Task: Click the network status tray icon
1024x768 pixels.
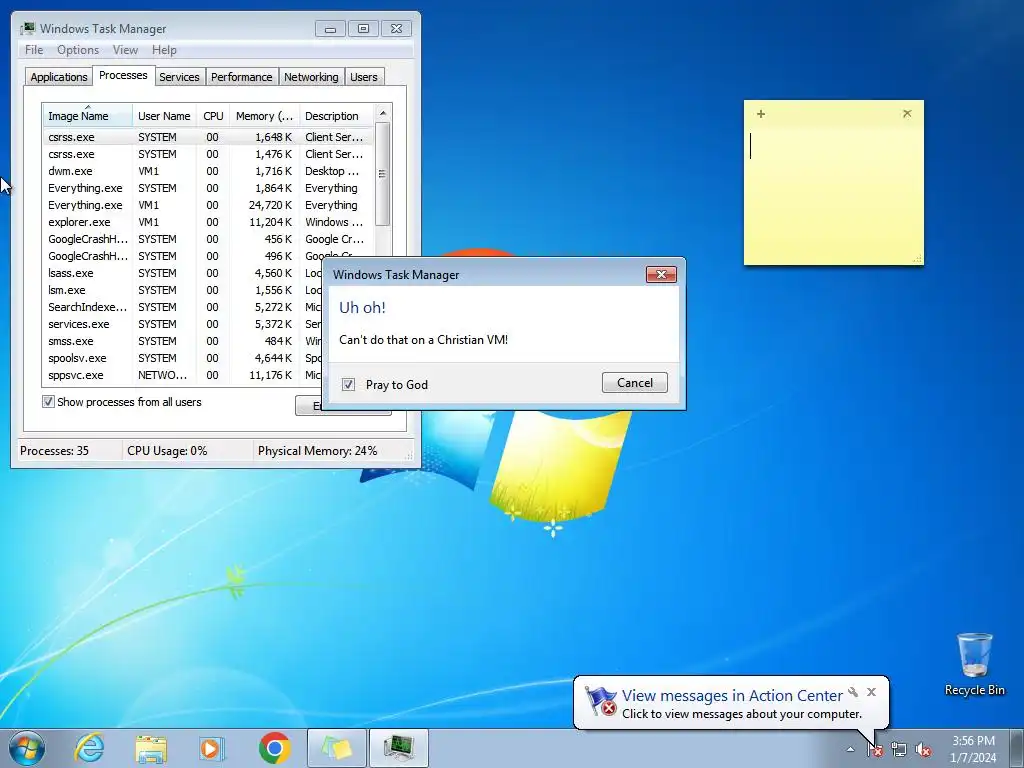Action: pyautogui.click(x=899, y=750)
